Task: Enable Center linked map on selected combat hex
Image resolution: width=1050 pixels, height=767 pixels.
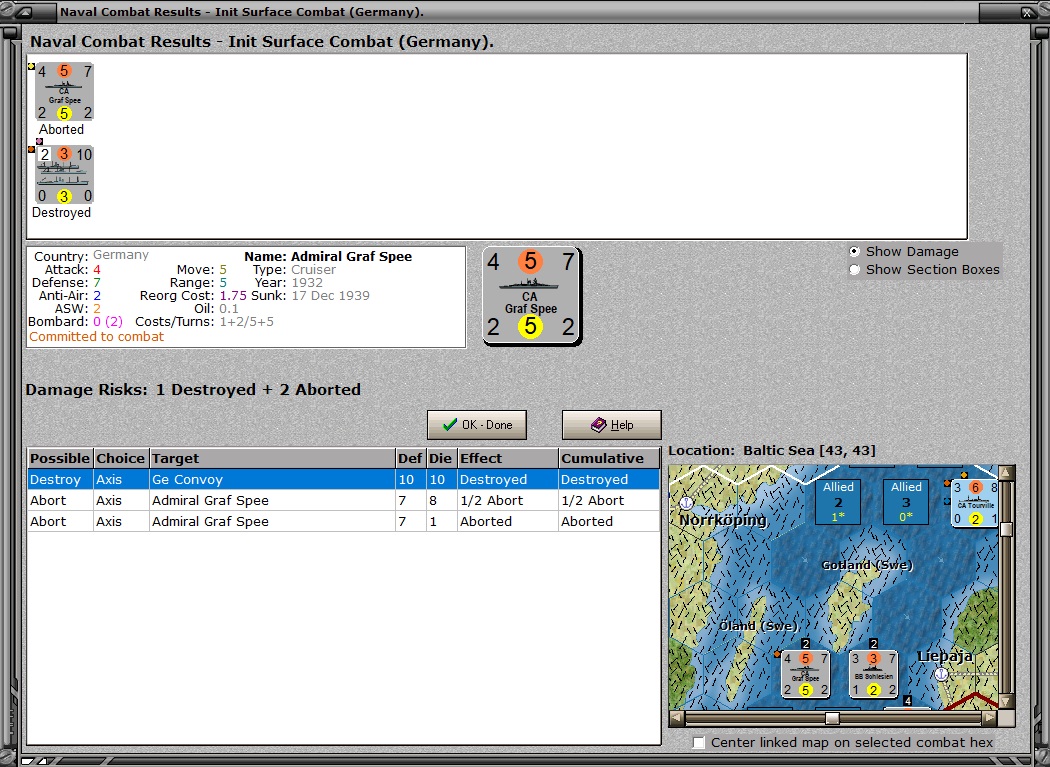Action: click(698, 742)
